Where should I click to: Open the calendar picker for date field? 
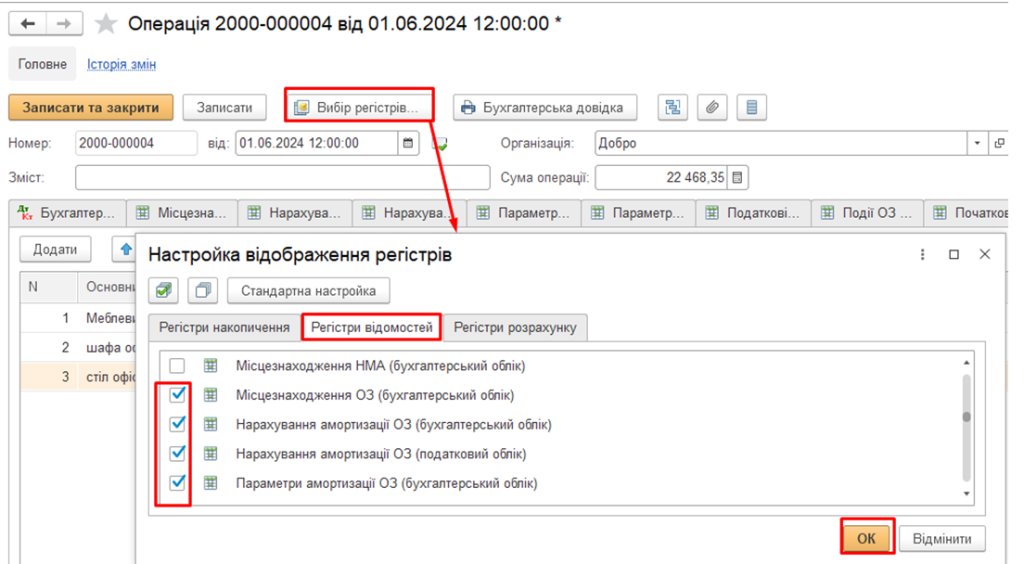click(x=408, y=143)
